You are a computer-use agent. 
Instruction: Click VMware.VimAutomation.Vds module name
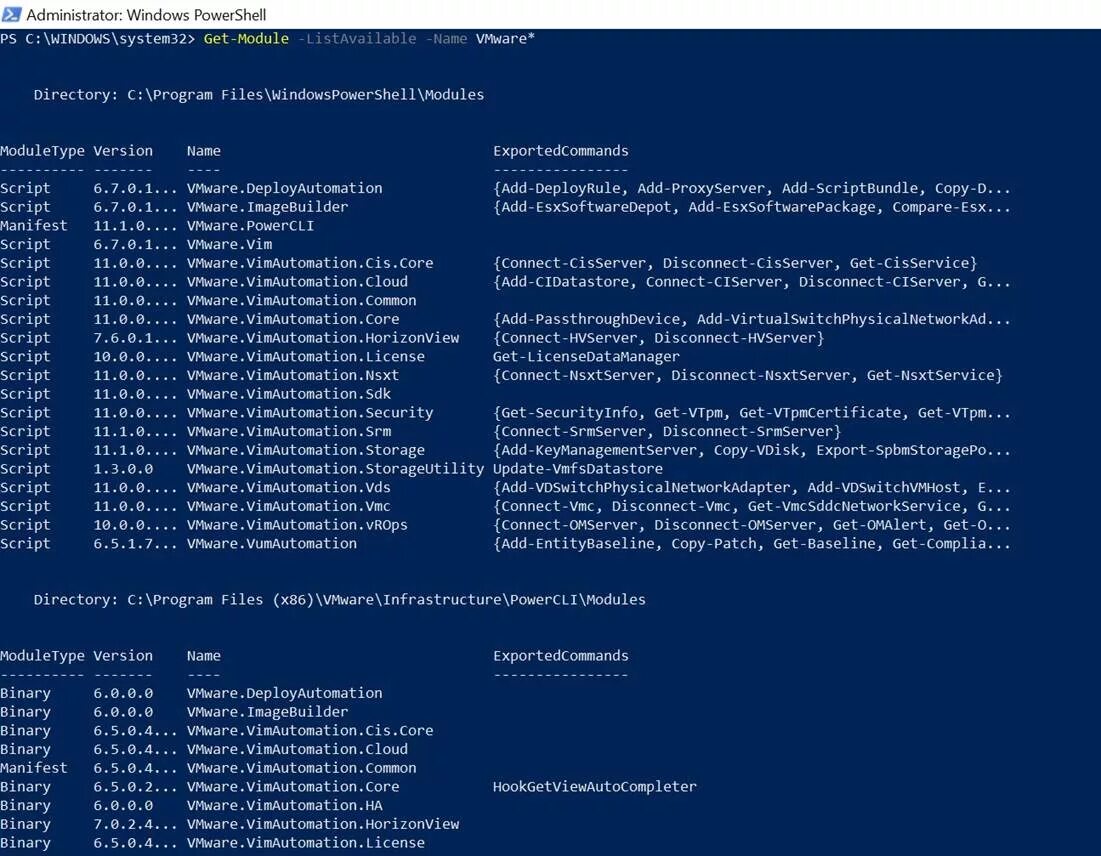pyautogui.click(x=289, y=487)
